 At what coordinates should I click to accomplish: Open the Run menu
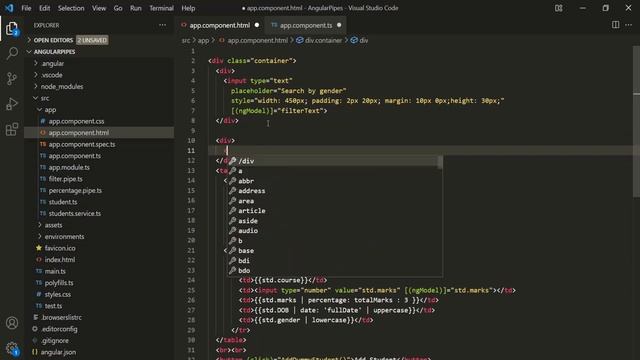136,8
